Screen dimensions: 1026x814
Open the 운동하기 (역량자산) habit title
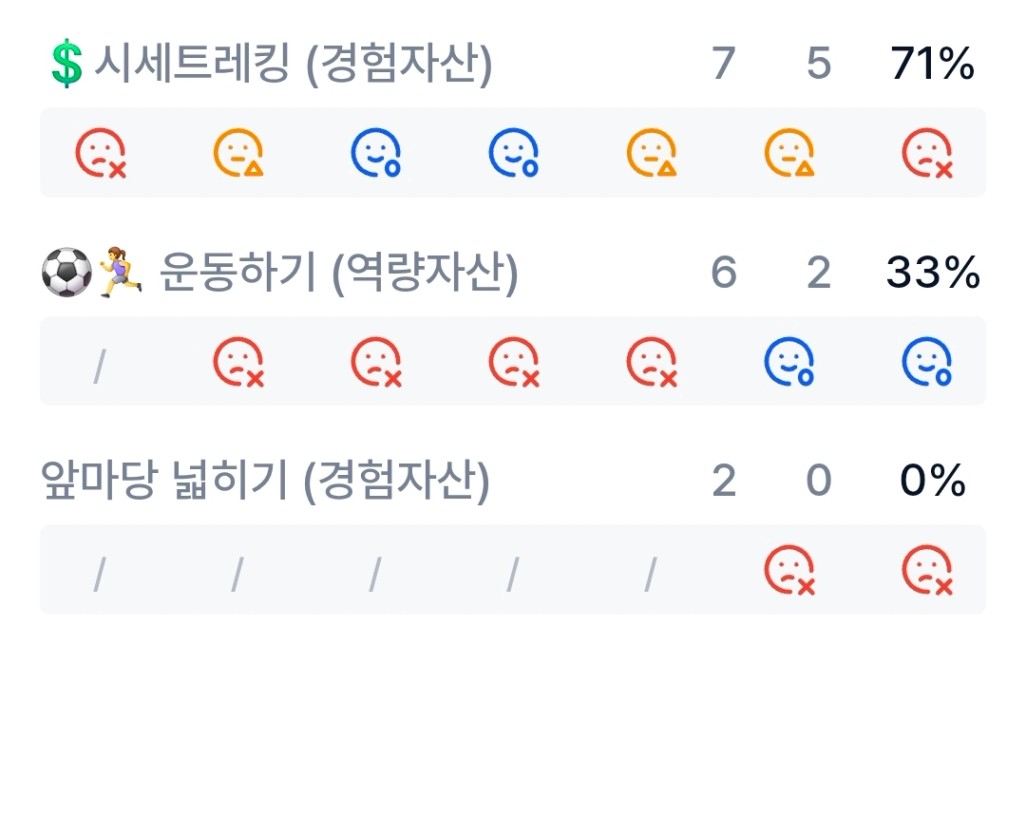pos(338,272)
